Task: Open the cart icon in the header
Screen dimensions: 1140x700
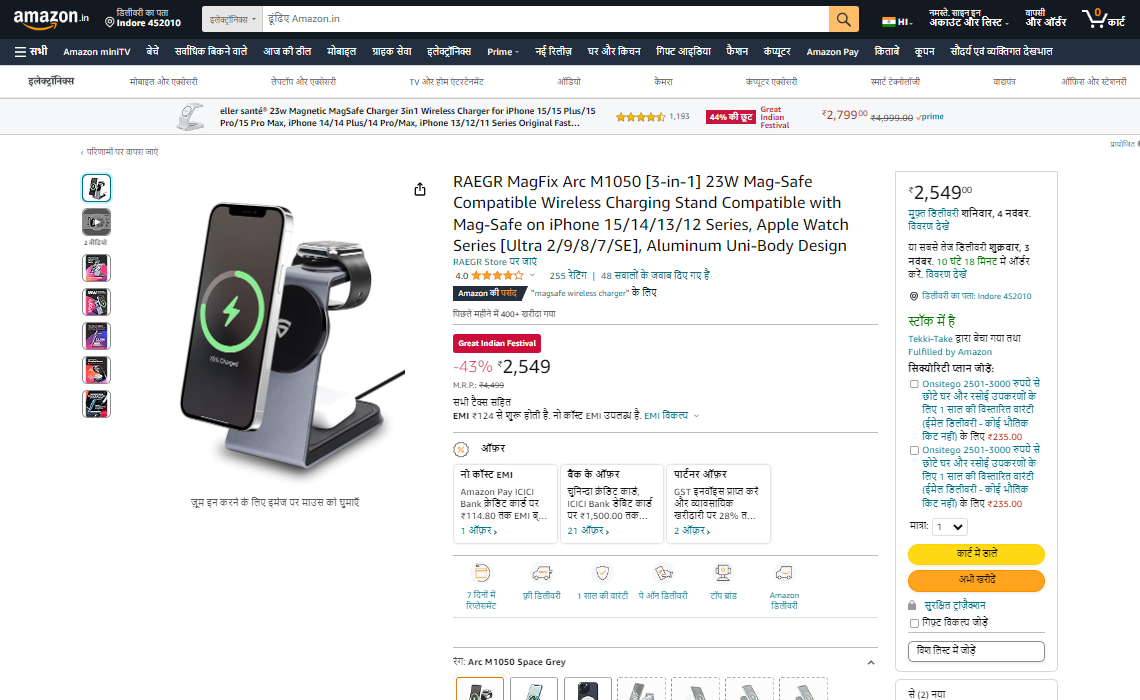Action: [x=1103, y=19]
